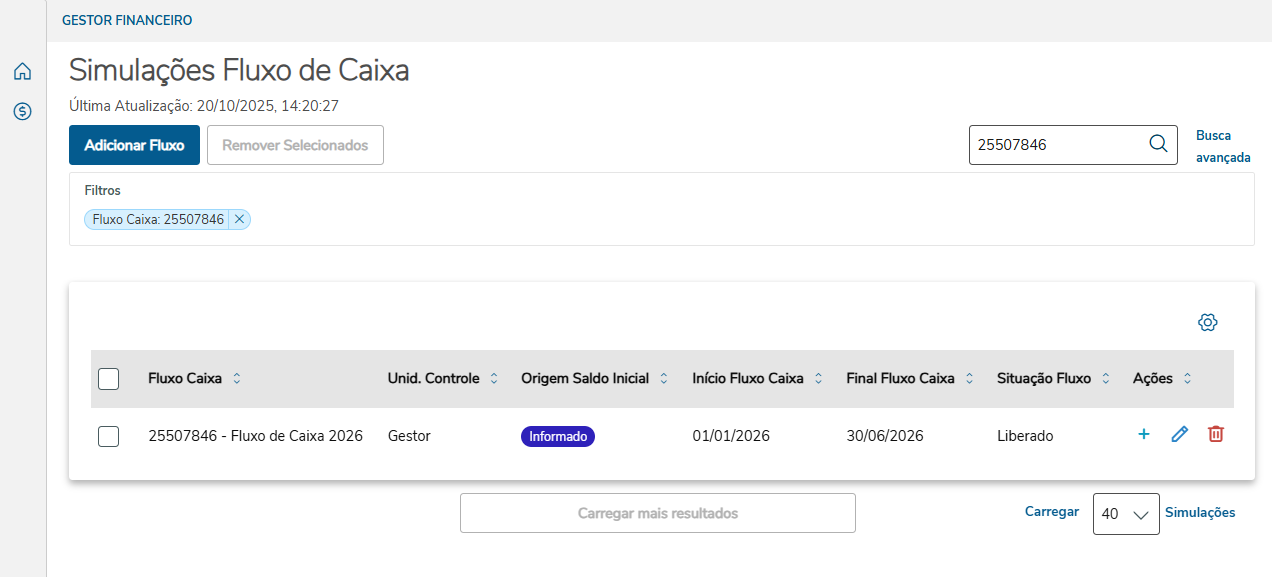Select the 25507846 row checkbox
Viewport: 1272px width, 577px height.
tap(109, 436)
